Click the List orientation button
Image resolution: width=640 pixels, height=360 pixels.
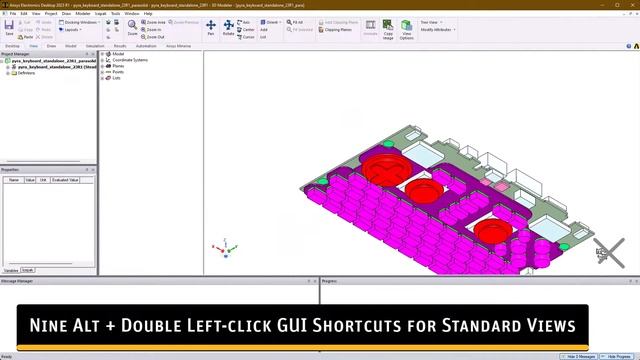coord(263,37)
